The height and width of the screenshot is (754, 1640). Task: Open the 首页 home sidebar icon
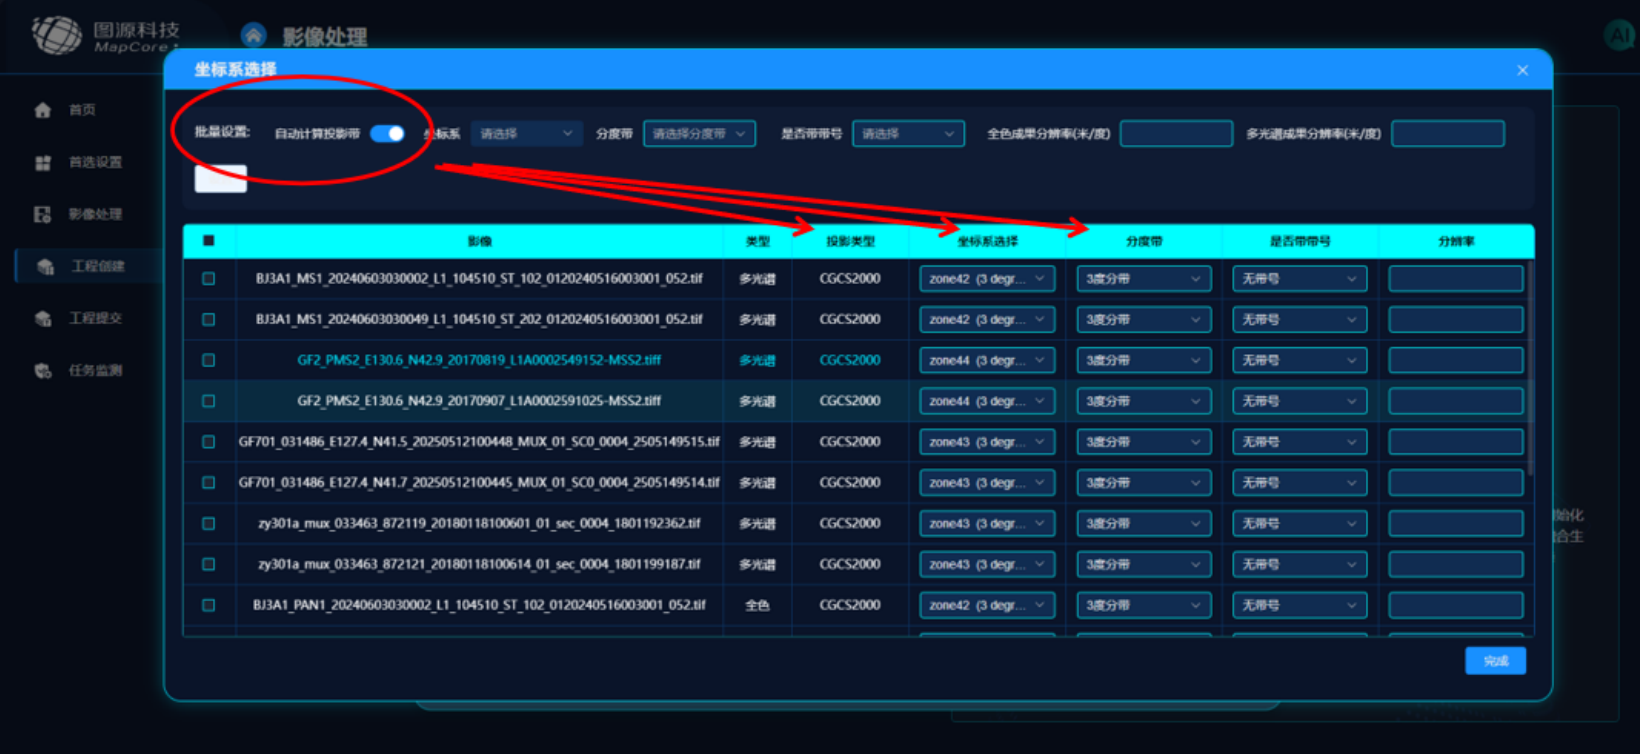43,110
